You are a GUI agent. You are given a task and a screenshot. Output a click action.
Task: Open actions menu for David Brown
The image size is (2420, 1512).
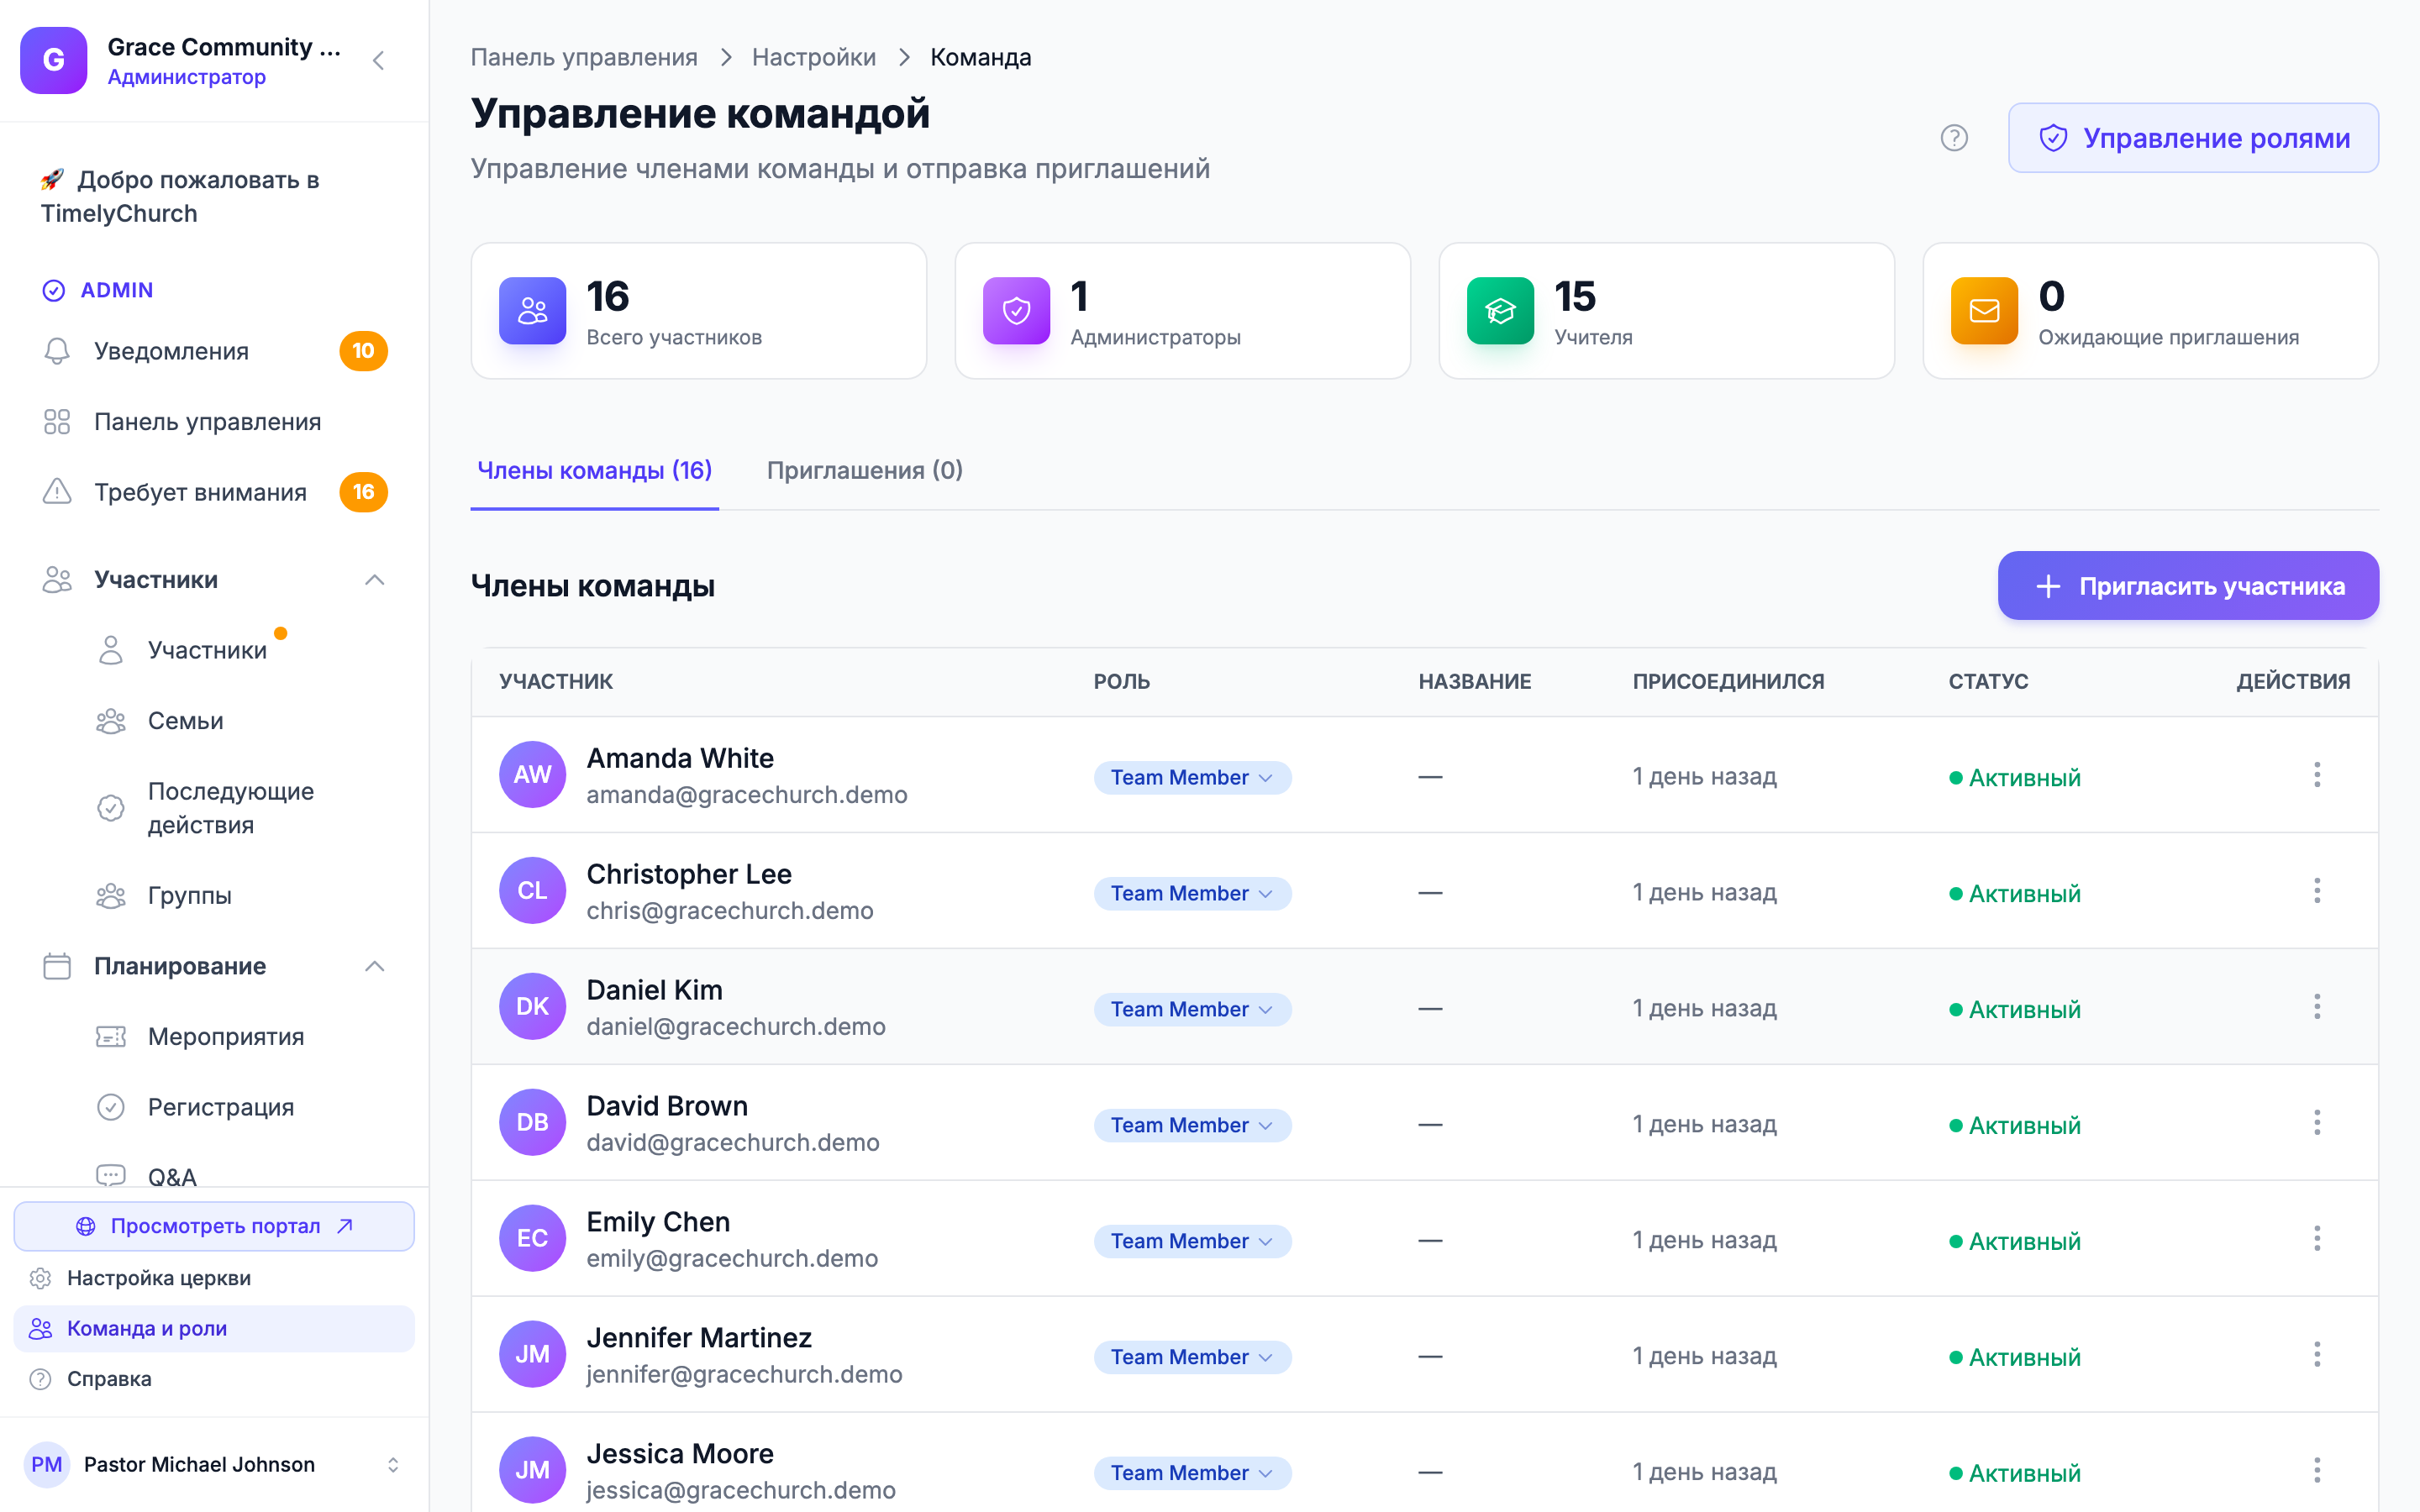2317,1123
